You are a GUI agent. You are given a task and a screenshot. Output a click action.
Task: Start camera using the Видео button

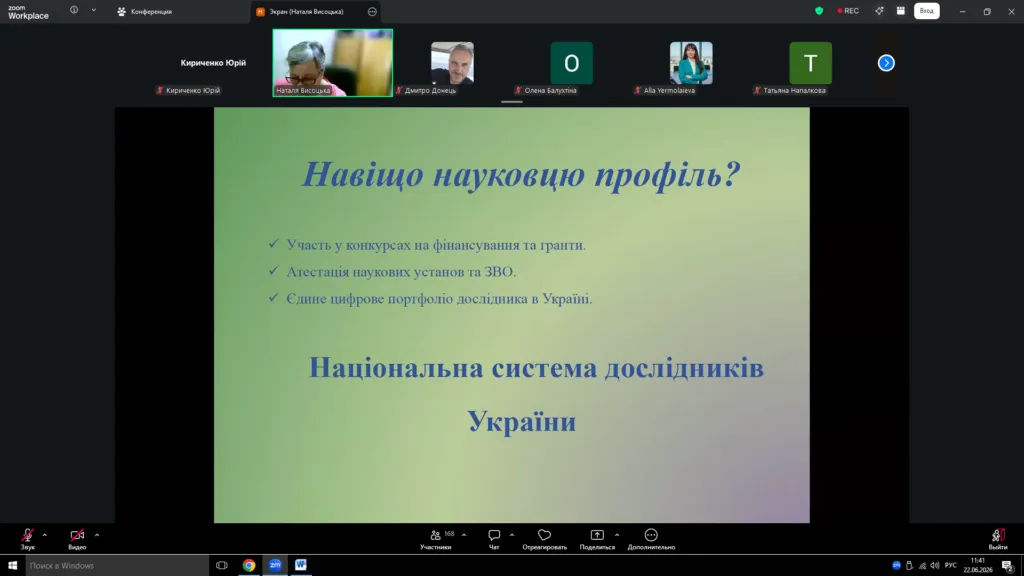click(x=77, y=539)
